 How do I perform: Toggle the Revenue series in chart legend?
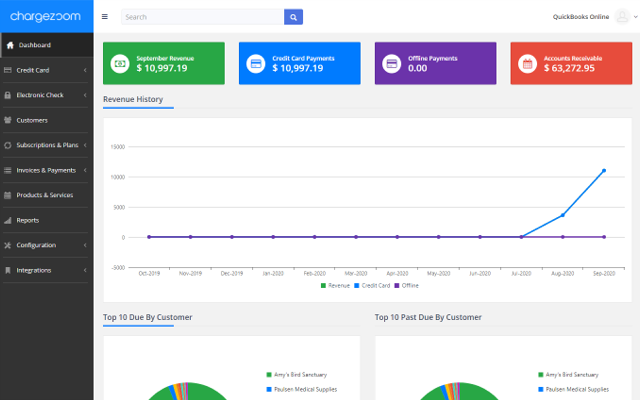tap(336, 286)
